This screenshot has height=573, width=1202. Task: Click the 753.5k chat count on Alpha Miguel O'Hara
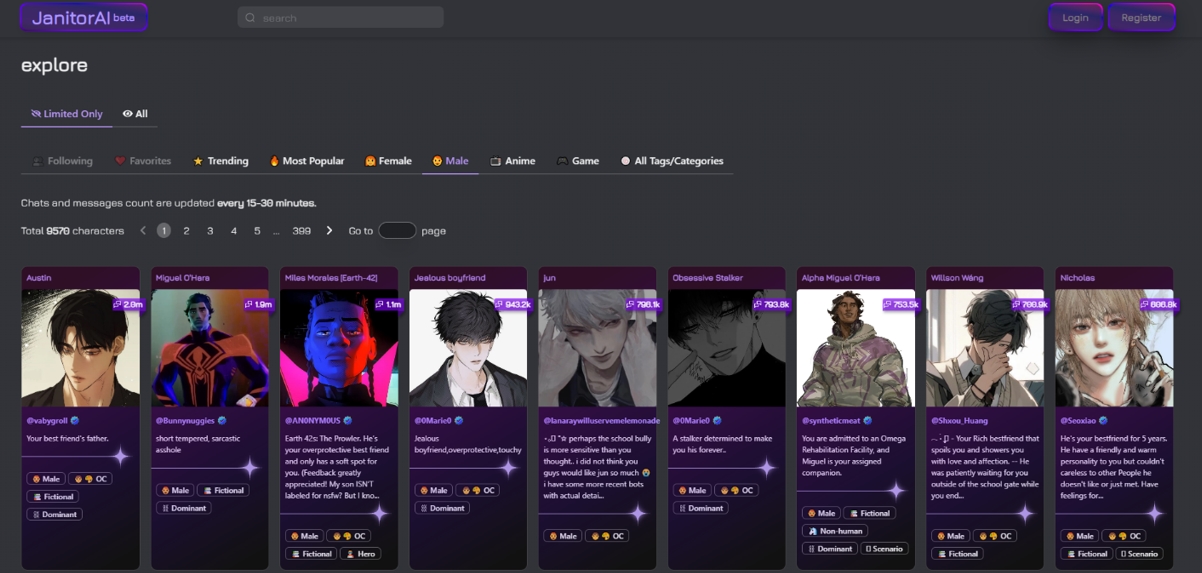point(901,304)
